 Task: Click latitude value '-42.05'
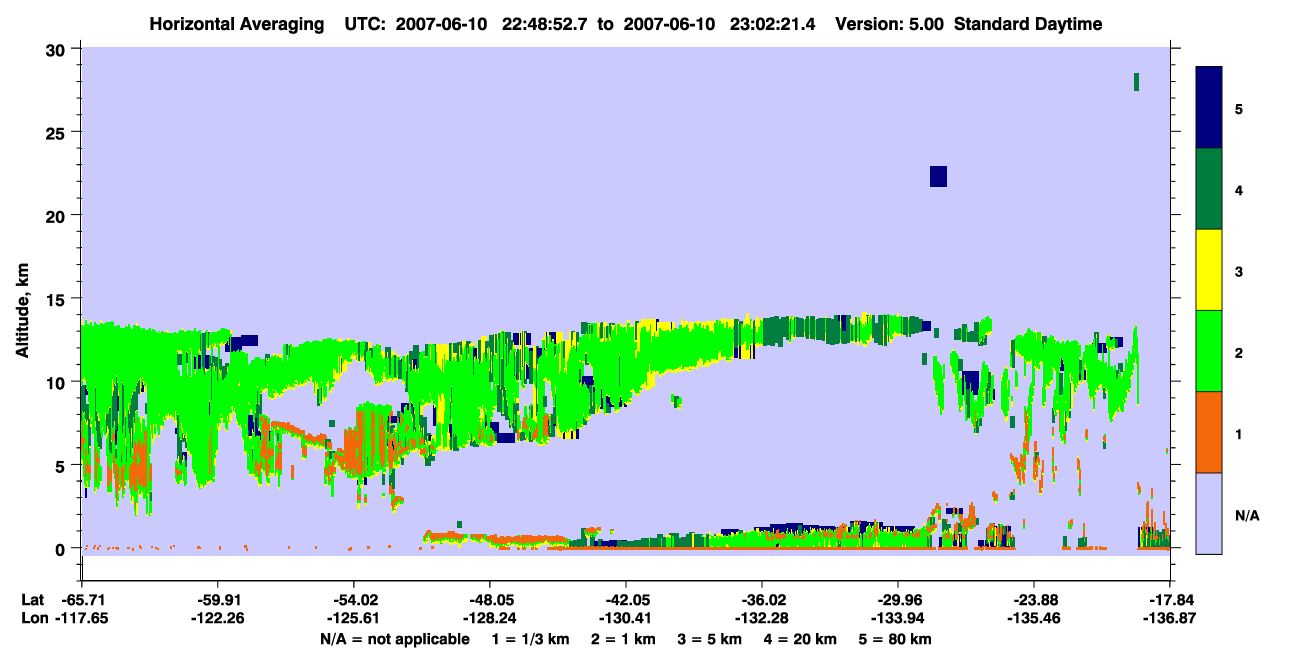pos(625,600)
